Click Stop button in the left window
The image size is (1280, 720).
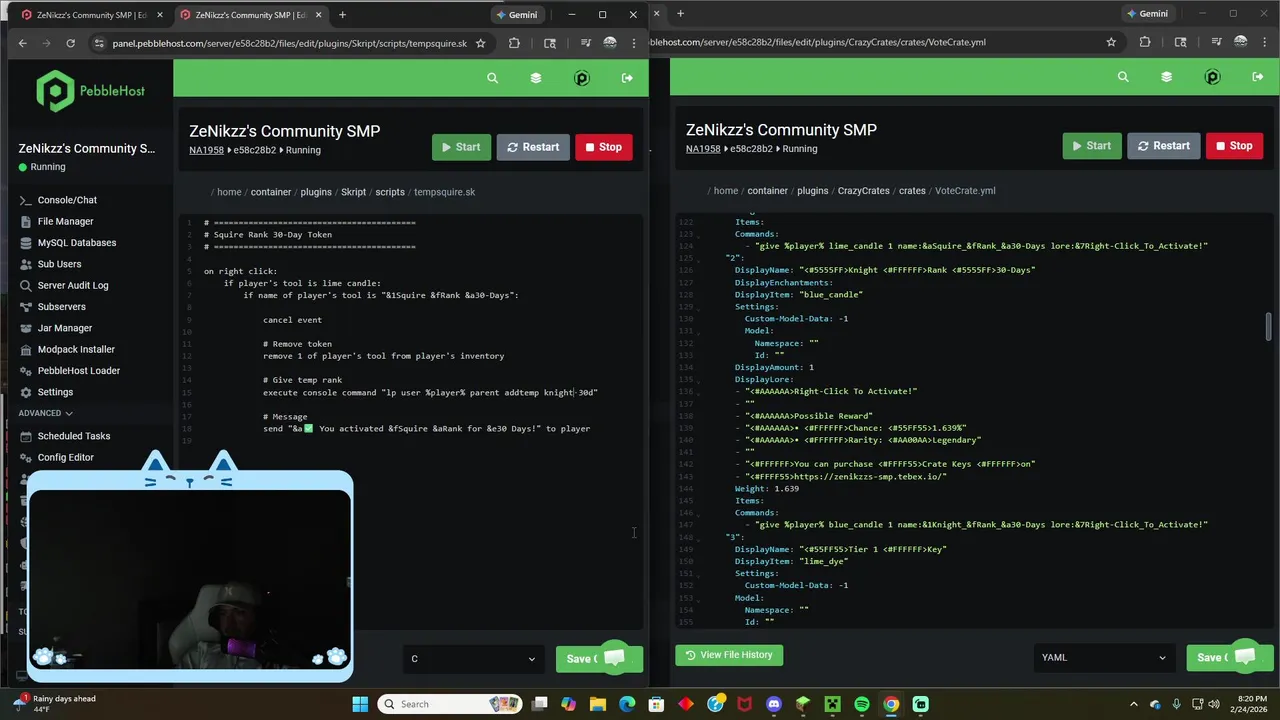pos(603,147)
